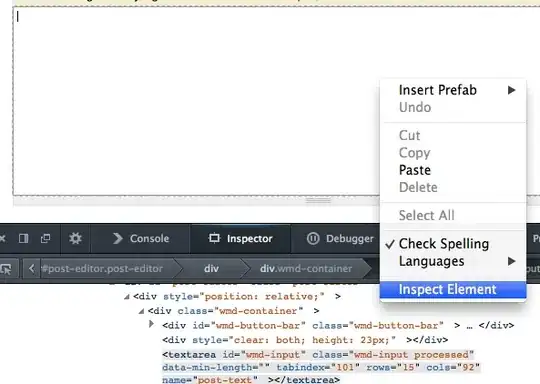Viewport: 540px width, 384px height.
Task: Choose Copy from context menu
Action: click(x=453, y=153)
